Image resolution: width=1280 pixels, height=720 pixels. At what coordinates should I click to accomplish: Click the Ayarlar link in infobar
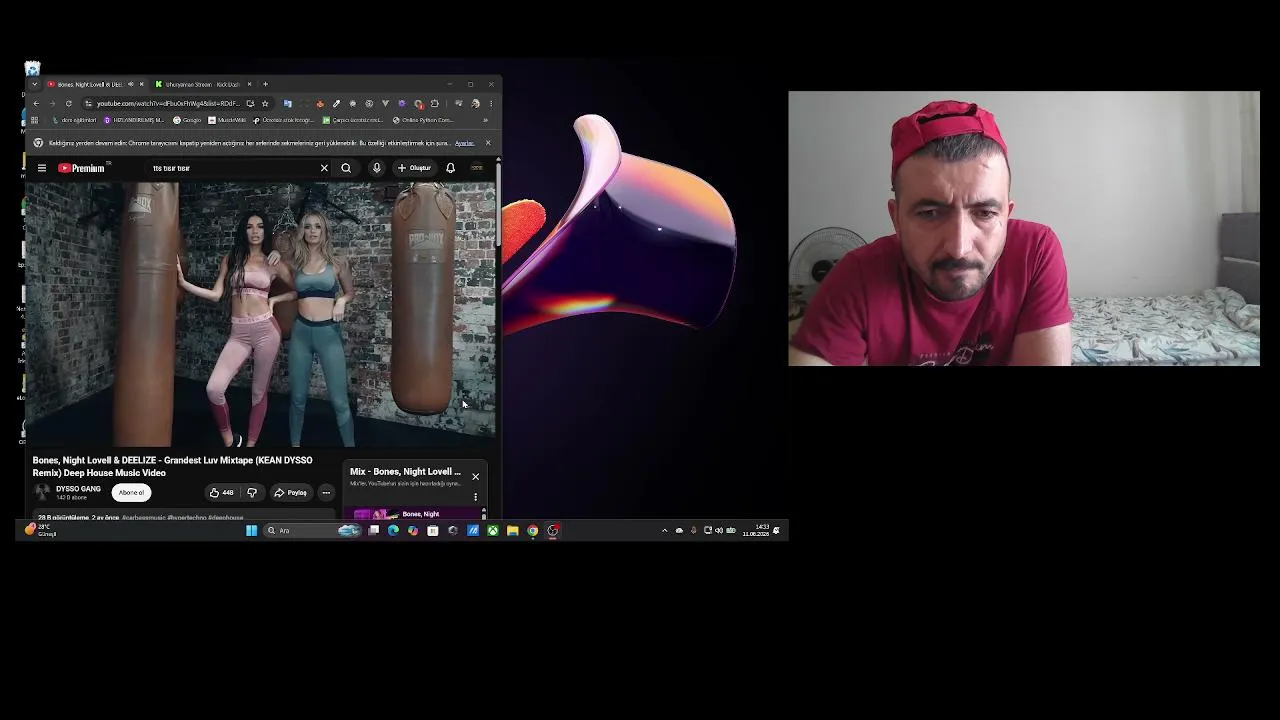[464, 143]
